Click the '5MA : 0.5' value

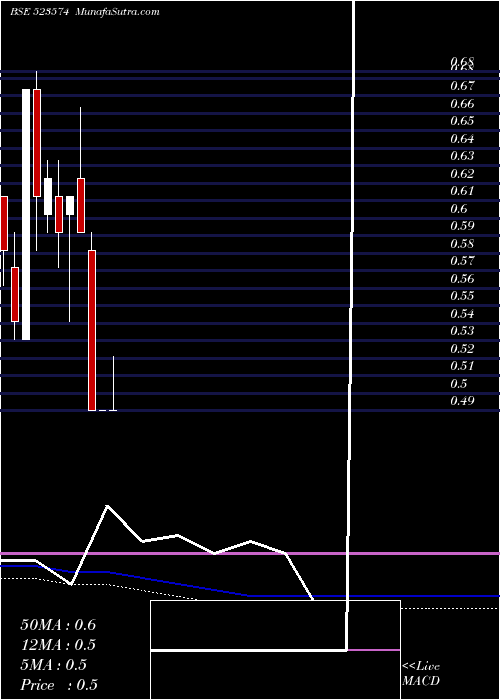pos(54,665)
